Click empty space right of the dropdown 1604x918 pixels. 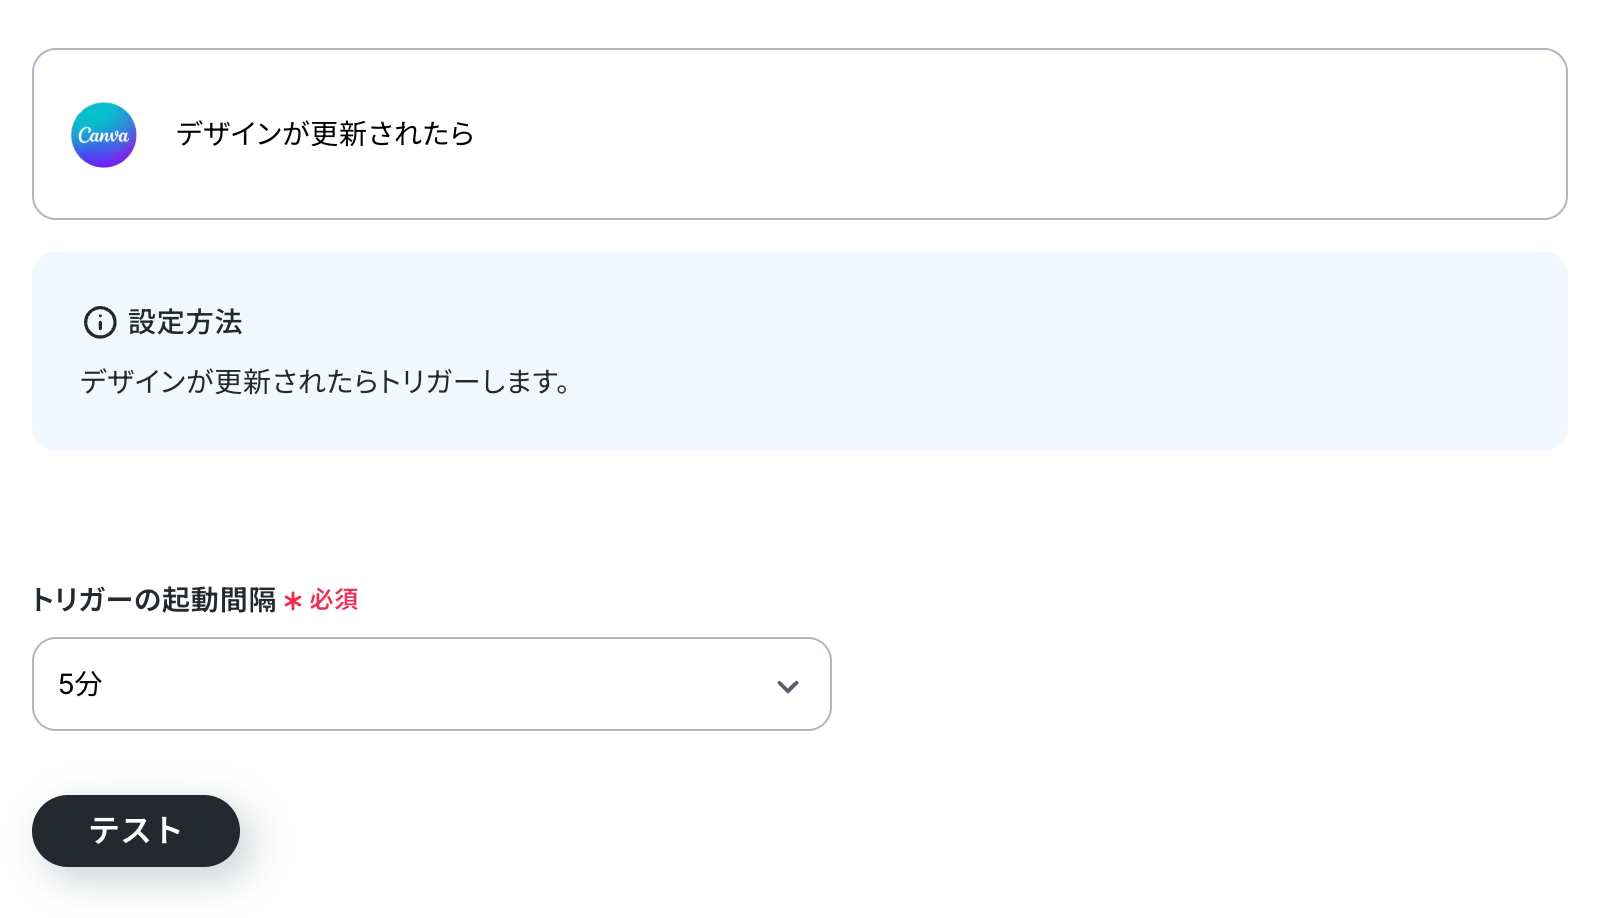tap(1200, 684)
